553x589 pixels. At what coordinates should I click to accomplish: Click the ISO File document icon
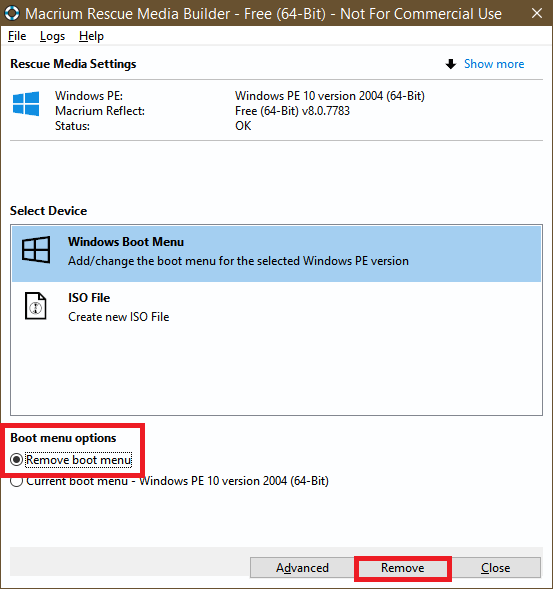[x=36, y=306]
